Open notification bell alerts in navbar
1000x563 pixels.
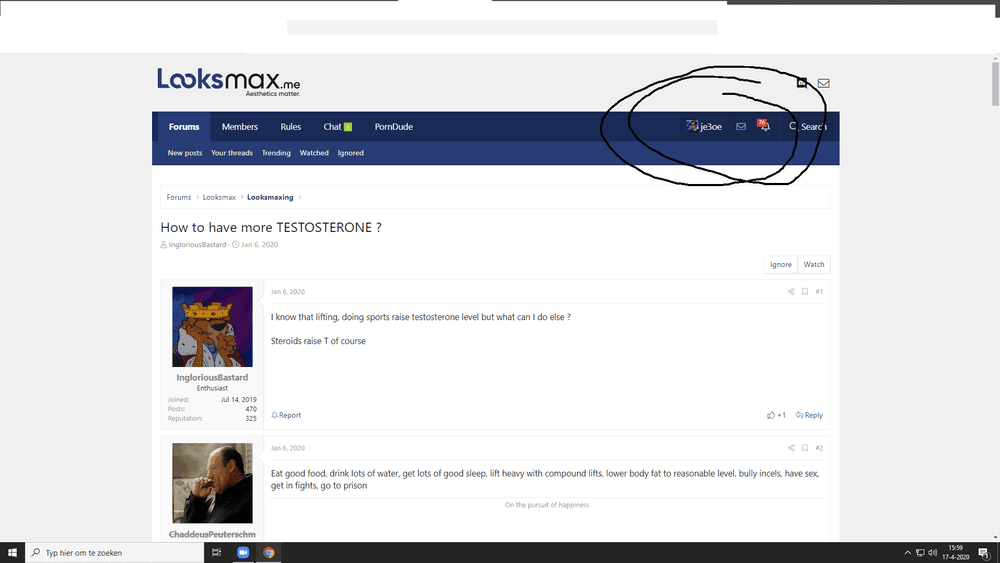[763, 126]
